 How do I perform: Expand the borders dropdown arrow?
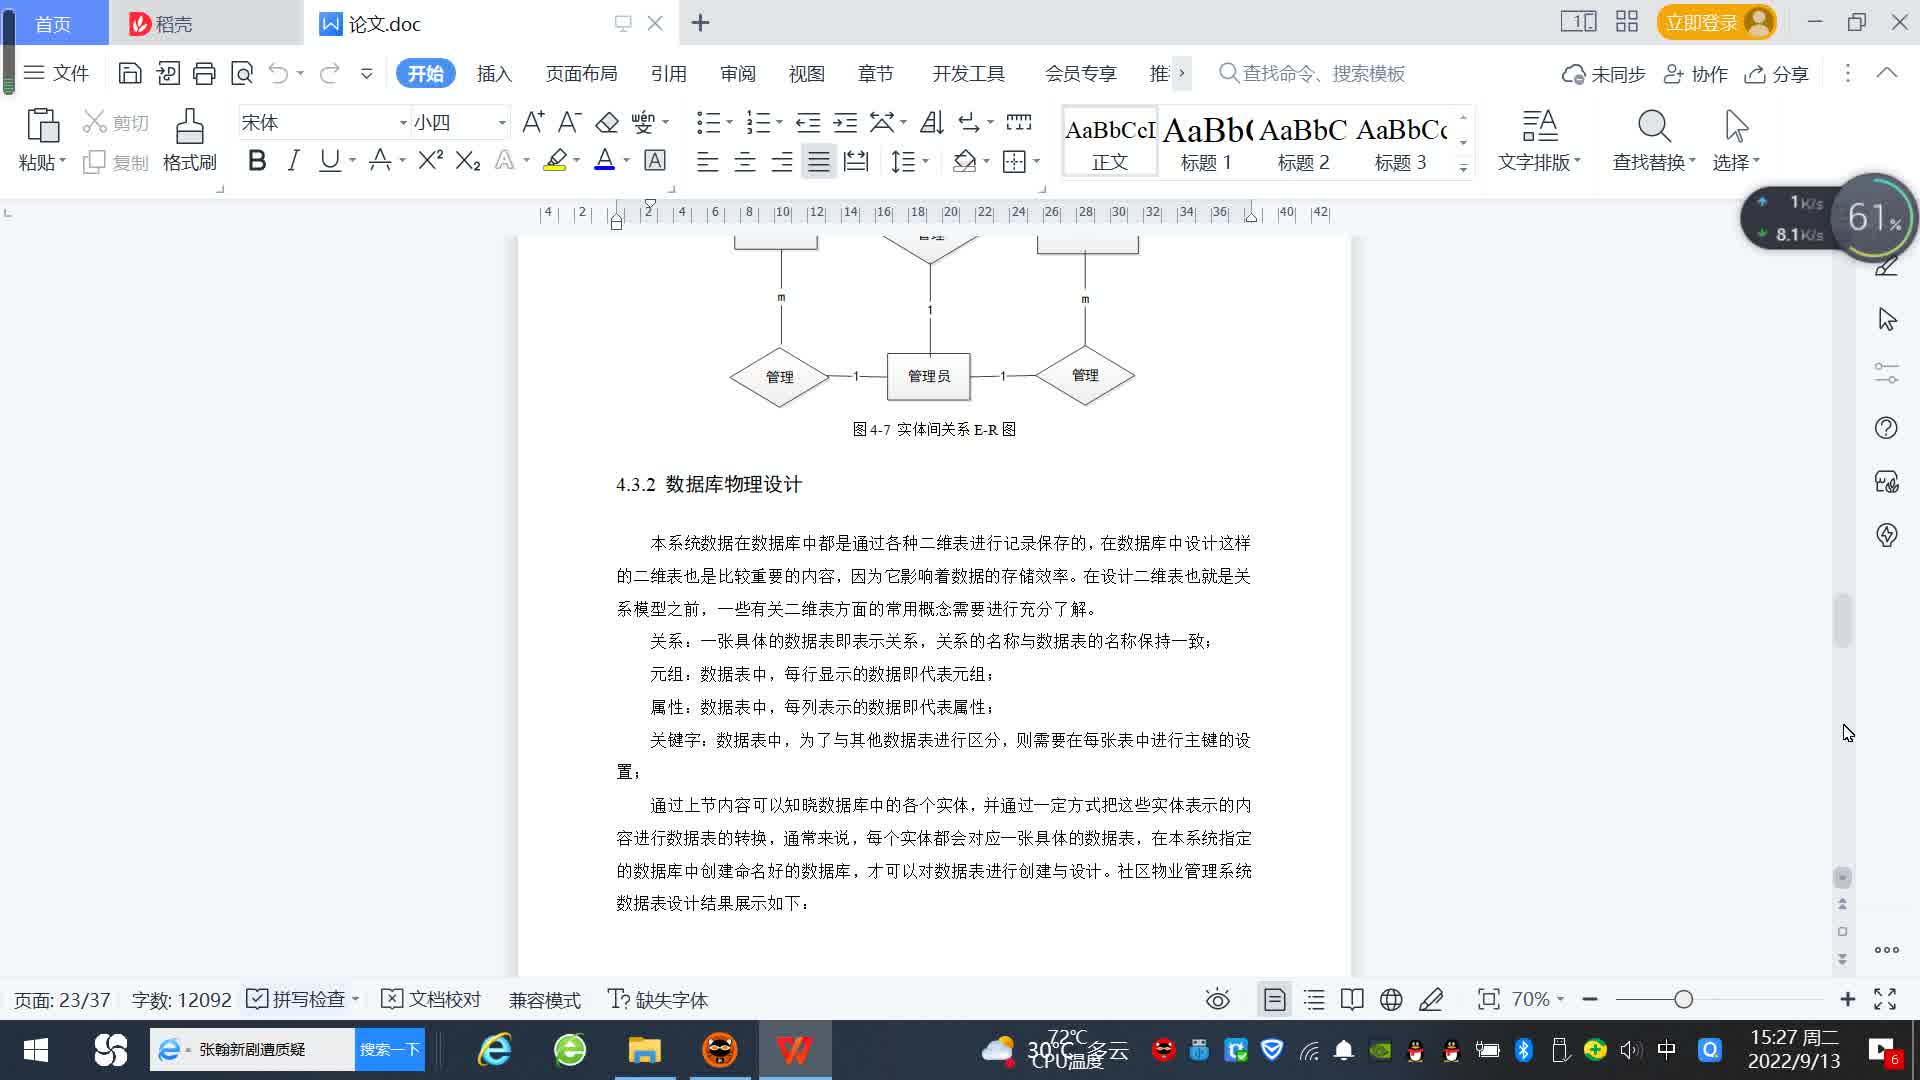point(1036,161)
